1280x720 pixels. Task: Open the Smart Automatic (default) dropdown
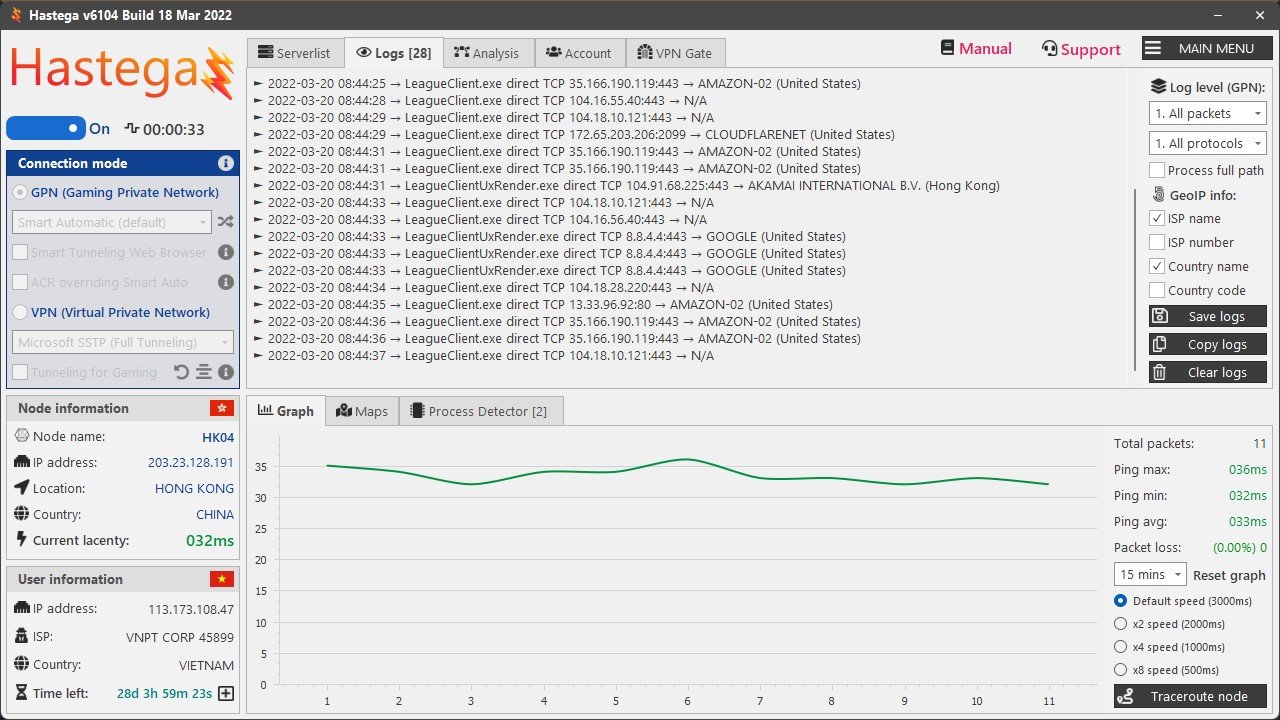pyautogui.click(x=112, y=222)
